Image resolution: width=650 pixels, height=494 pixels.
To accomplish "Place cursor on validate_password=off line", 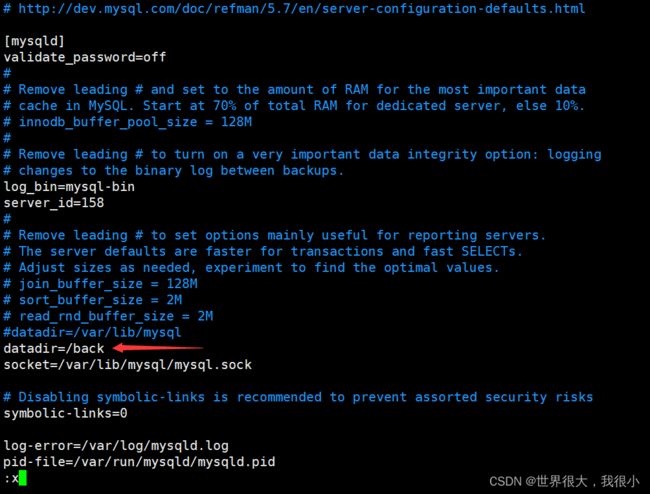I will [x=85, y=57].
